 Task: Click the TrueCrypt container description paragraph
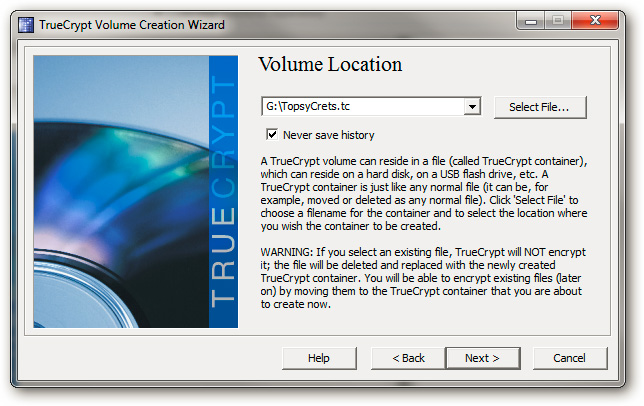coord(424,193)
